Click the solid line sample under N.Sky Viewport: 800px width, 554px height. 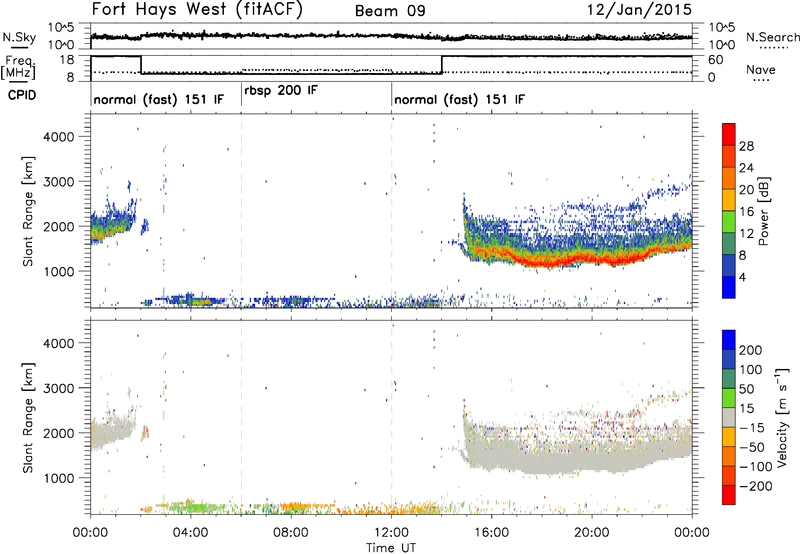click(19, 47)
